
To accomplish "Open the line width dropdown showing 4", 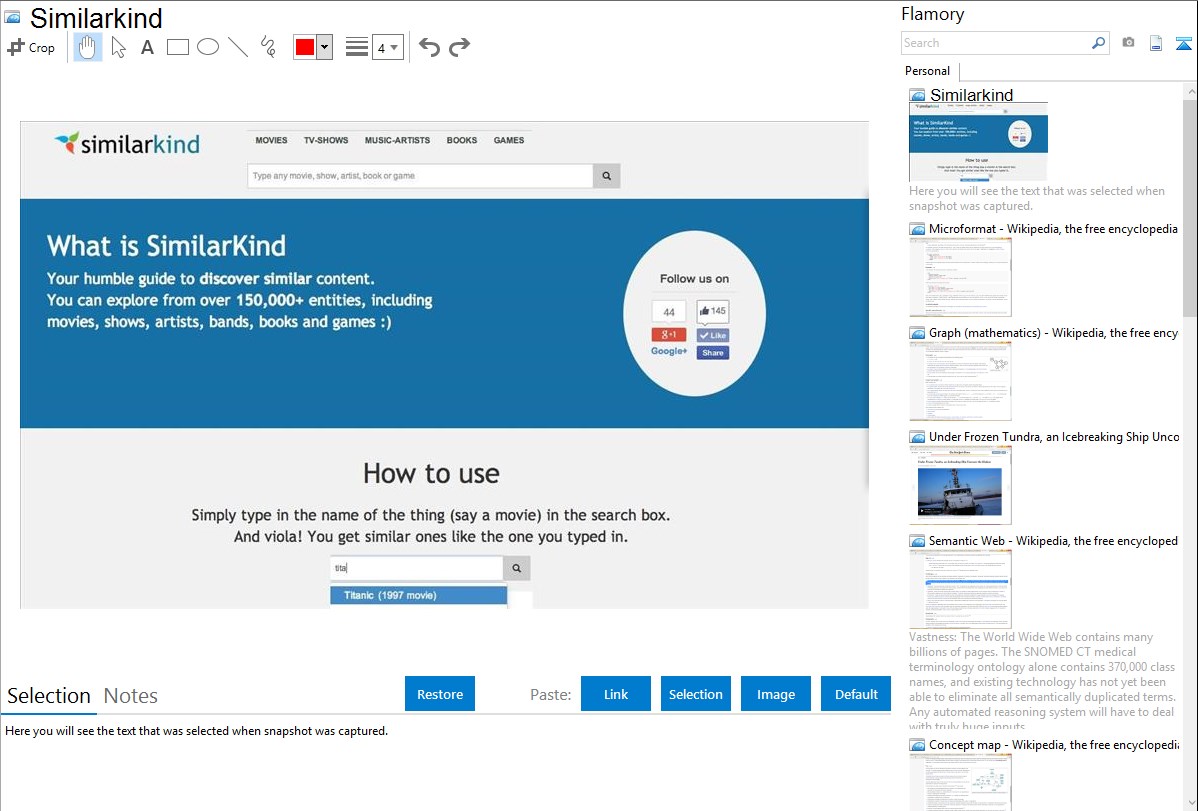I will 387,47.
